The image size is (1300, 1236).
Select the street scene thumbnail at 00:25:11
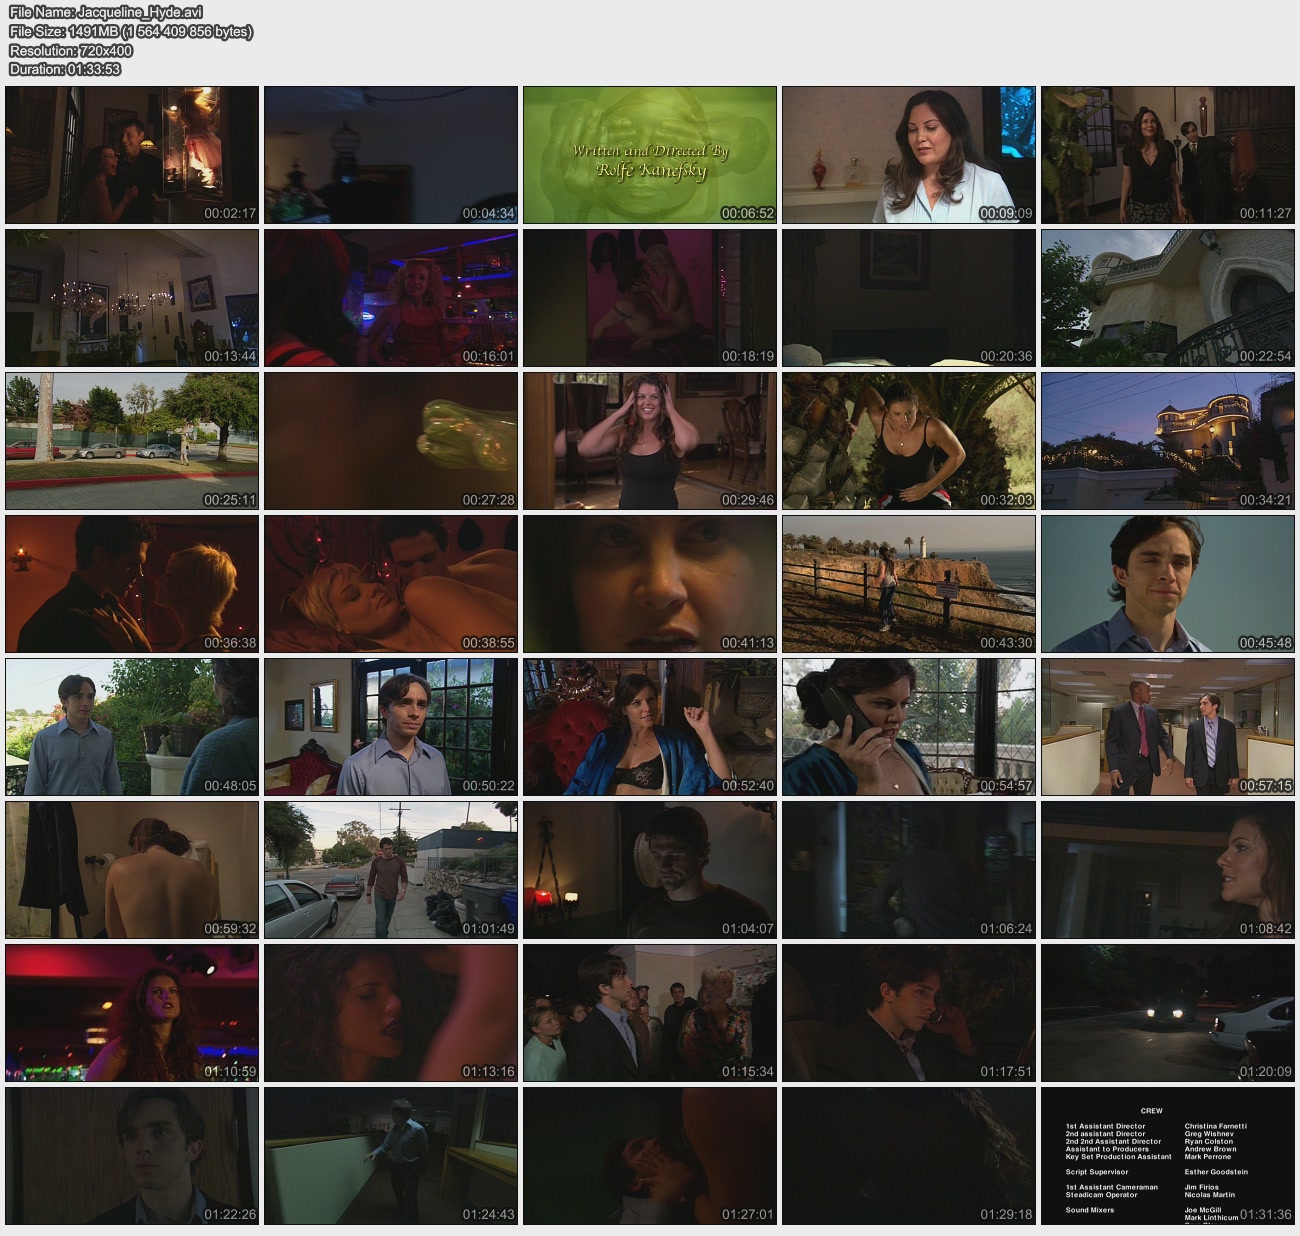tap(132, 441)
